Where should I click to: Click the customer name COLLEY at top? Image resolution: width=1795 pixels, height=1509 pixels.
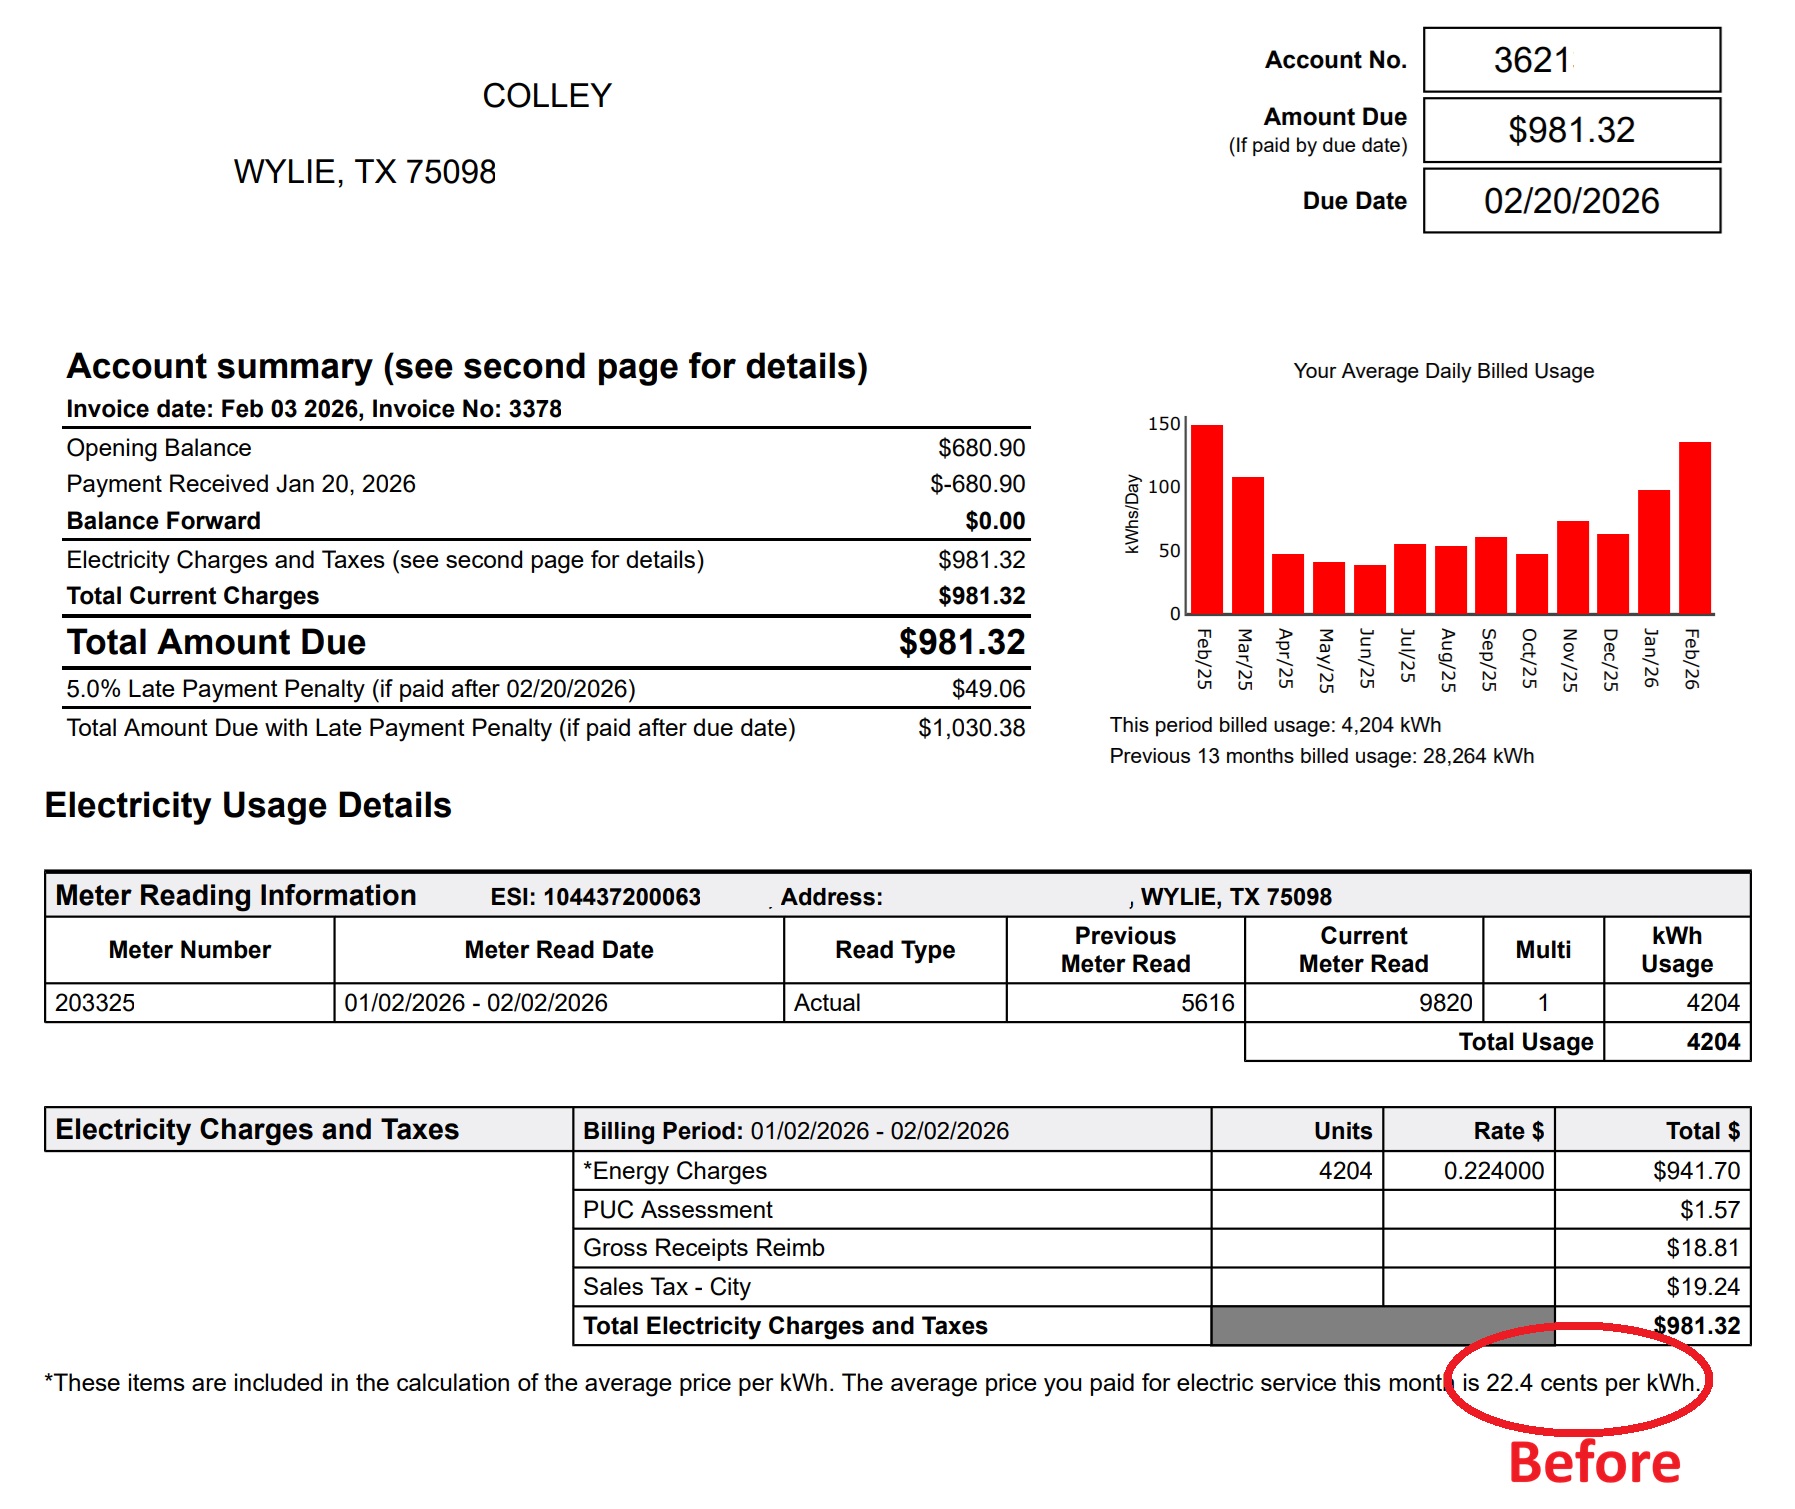(x=546, y=96)
